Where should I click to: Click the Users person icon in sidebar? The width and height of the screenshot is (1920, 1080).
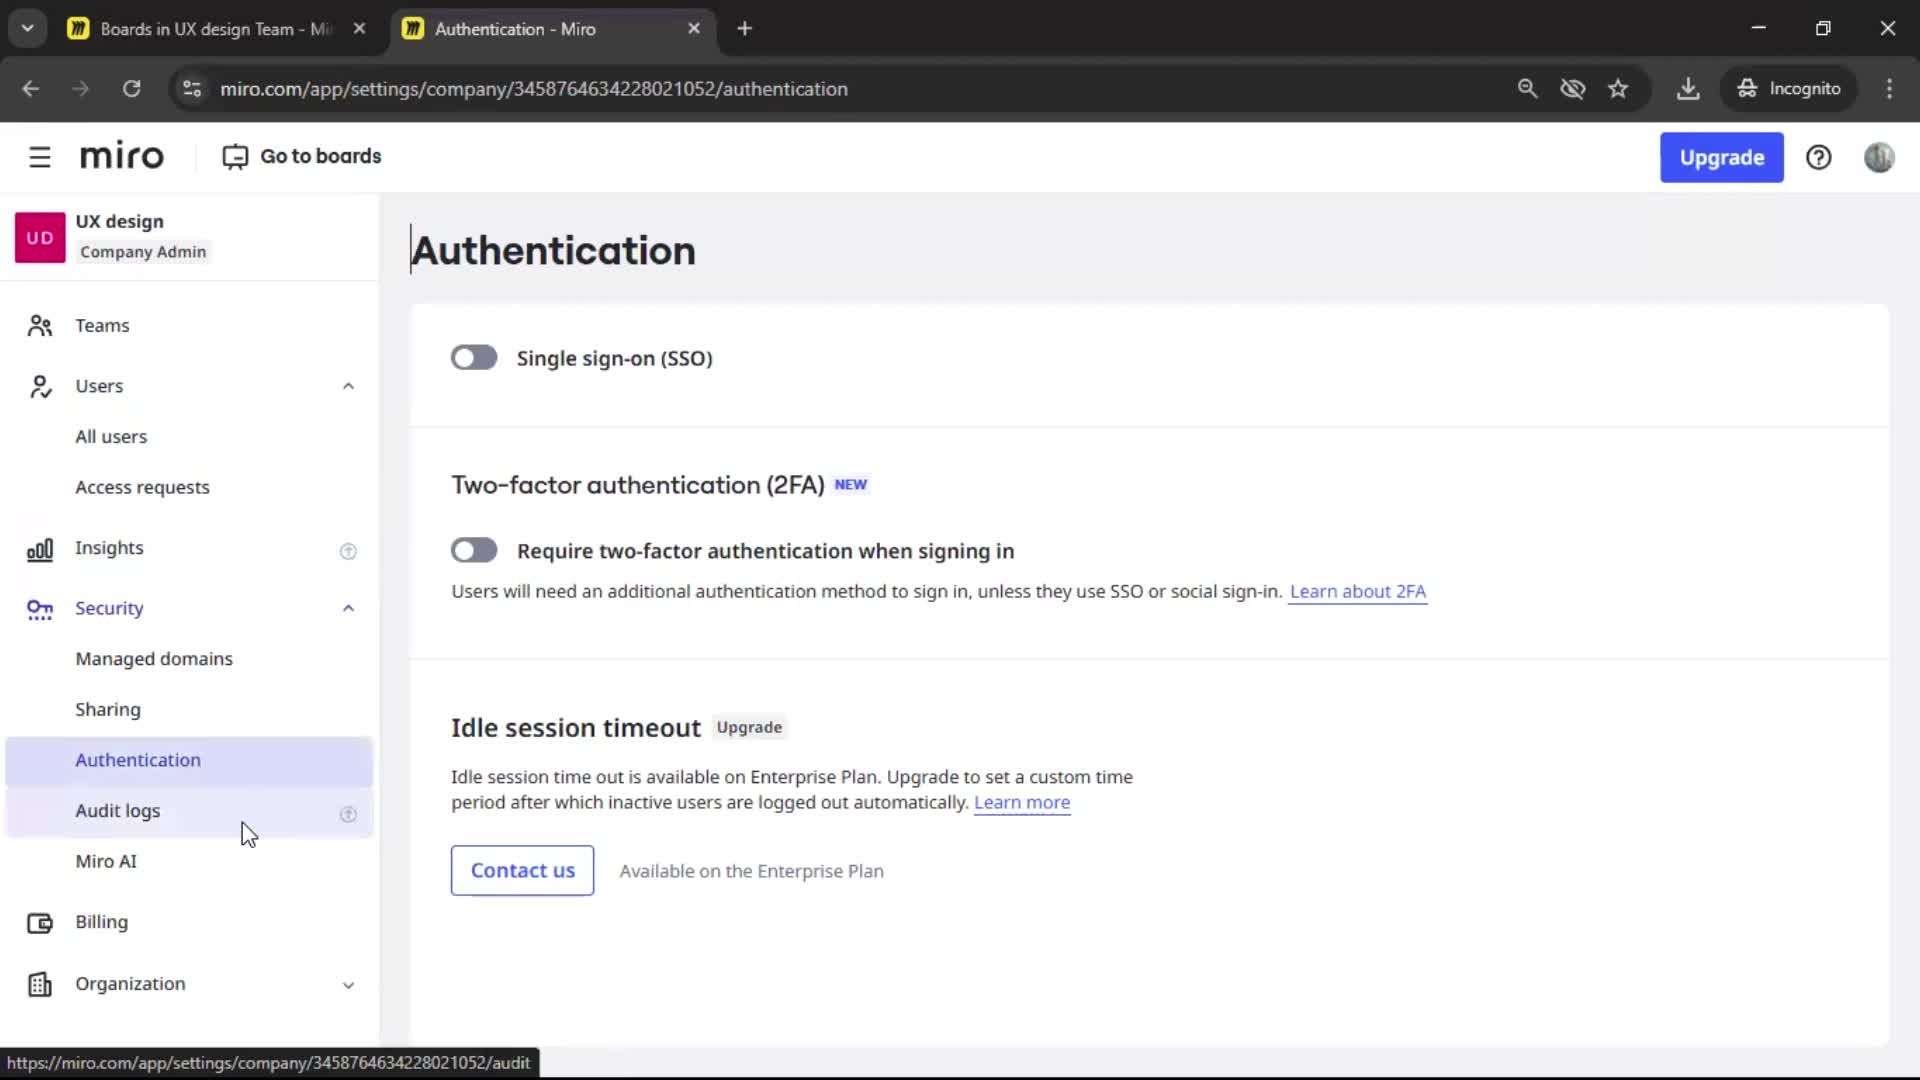(40, 386)
